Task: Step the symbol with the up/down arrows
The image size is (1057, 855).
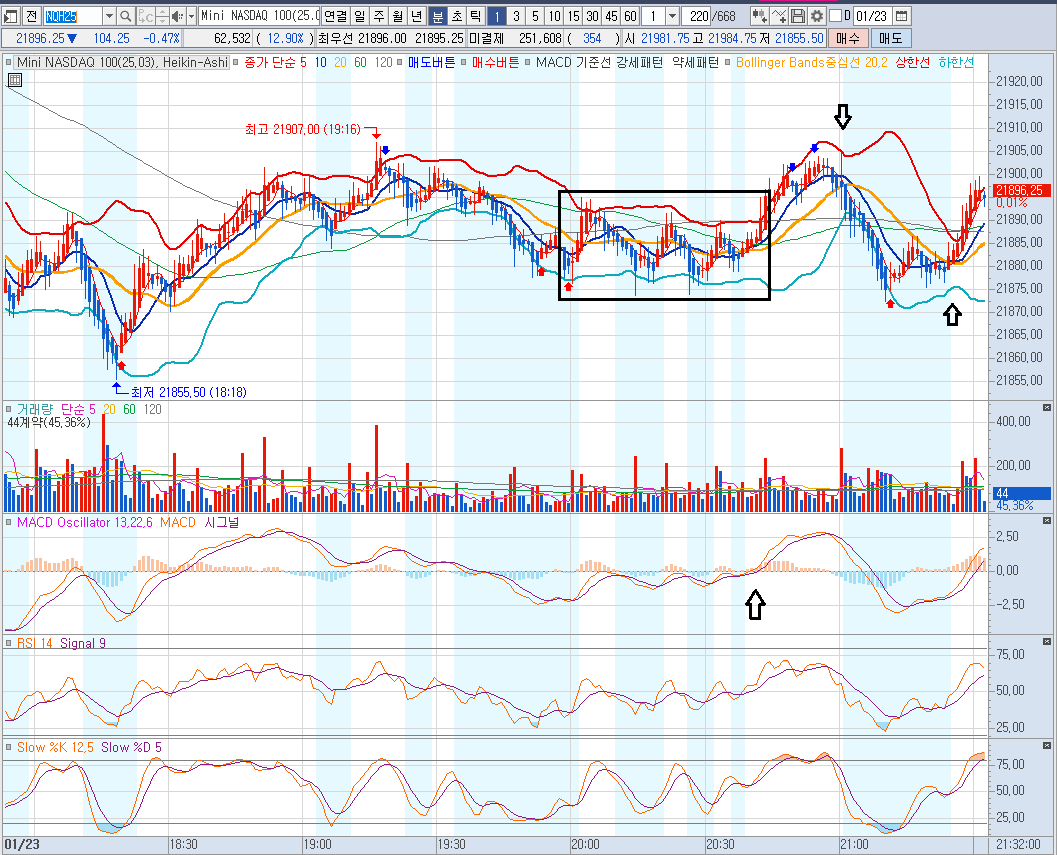Action: [162, 16]
